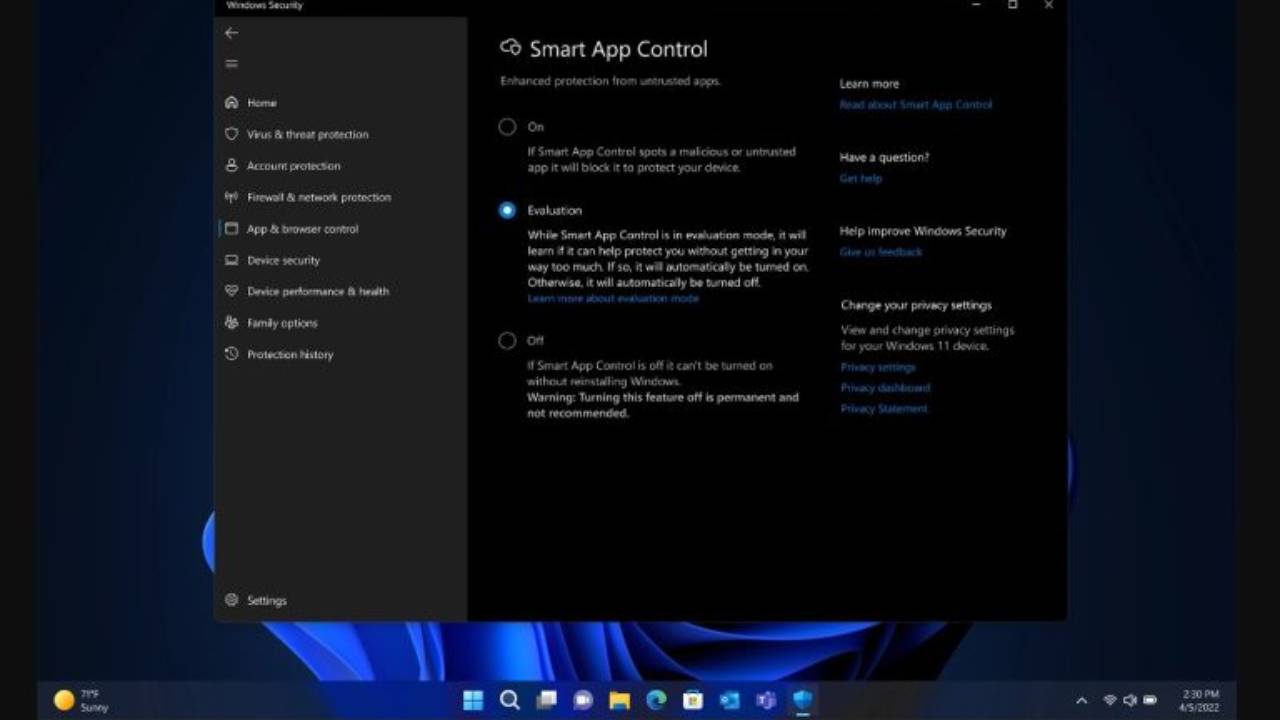
Task: Open Home in the sidebar
Action: 262,102
